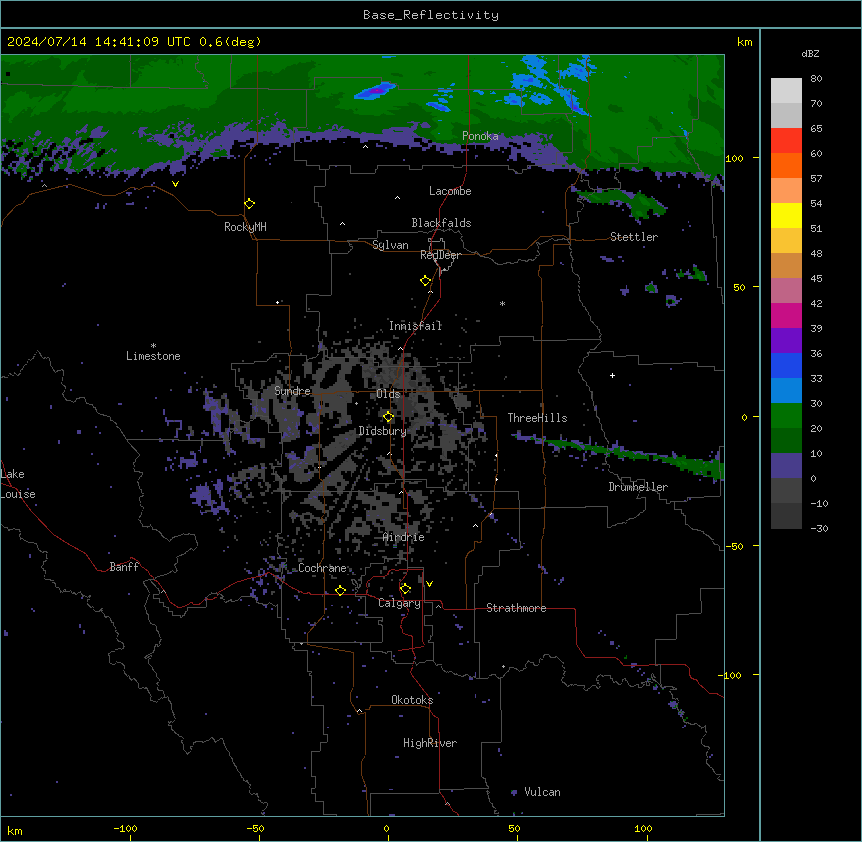Click the white plus marker north of Drumheller

[612, 375]
